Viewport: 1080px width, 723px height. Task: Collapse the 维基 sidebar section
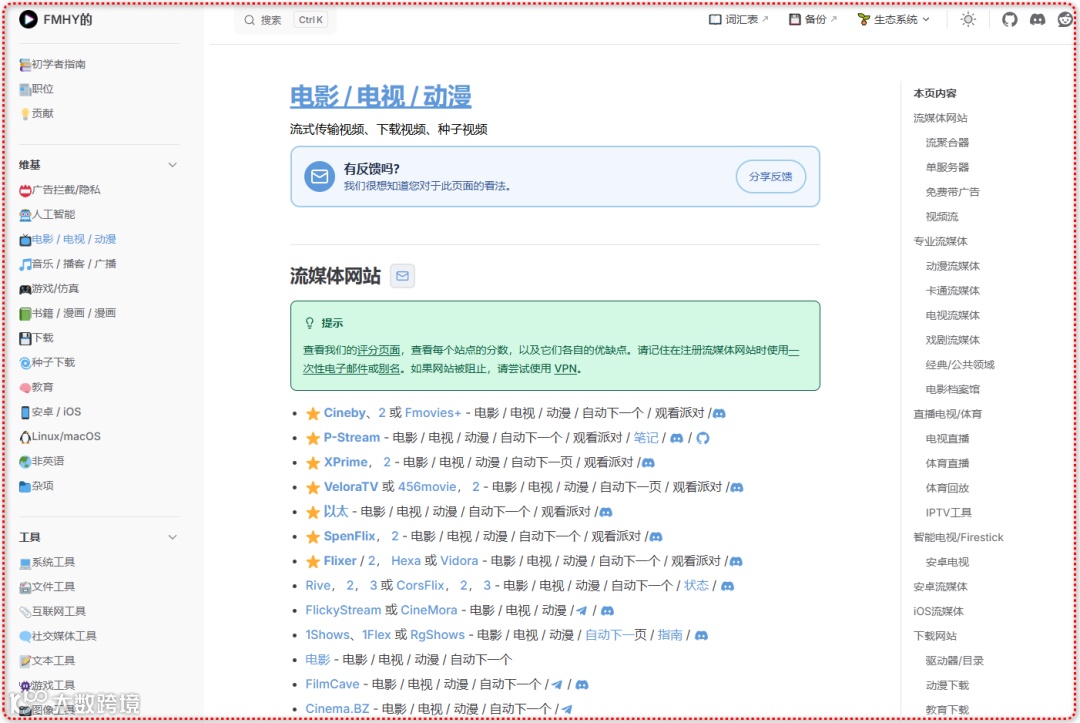coord(172,165)
